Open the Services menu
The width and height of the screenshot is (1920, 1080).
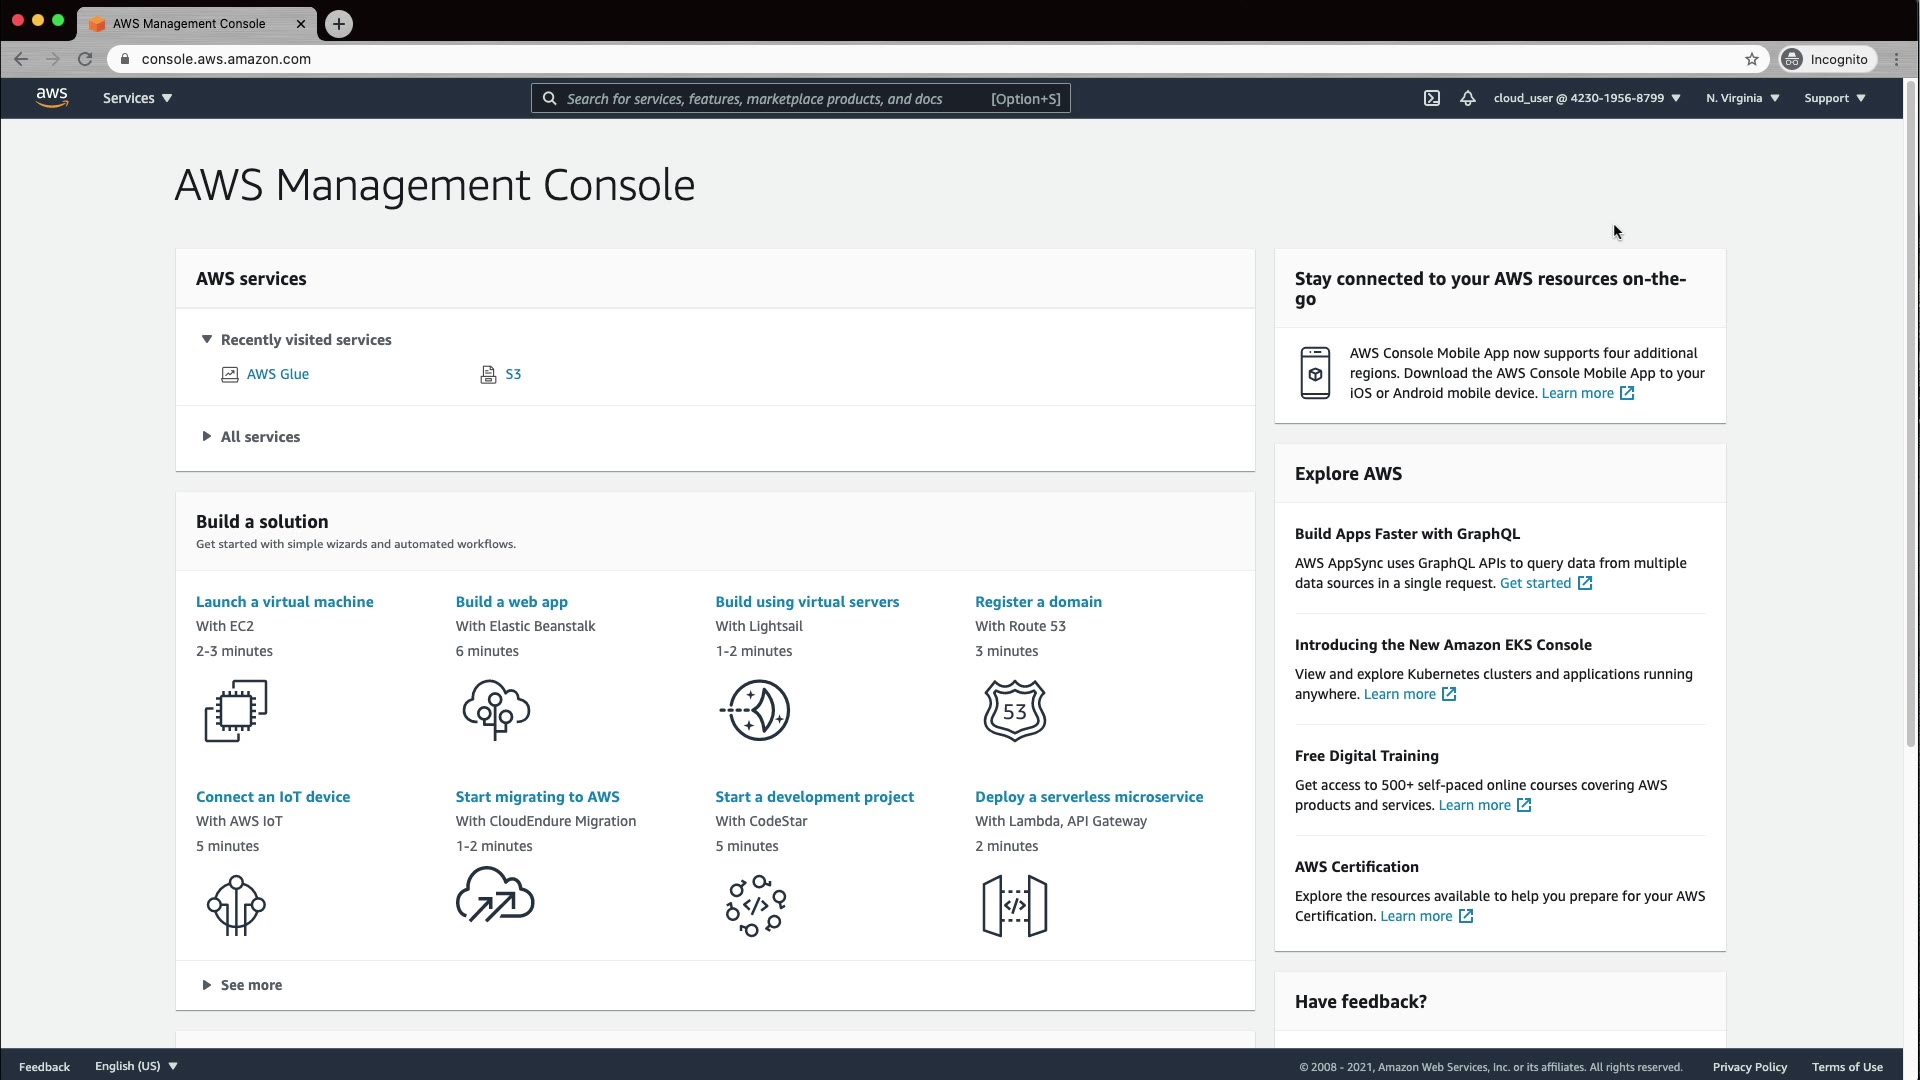pyautogui.click(x=137, y=98)
